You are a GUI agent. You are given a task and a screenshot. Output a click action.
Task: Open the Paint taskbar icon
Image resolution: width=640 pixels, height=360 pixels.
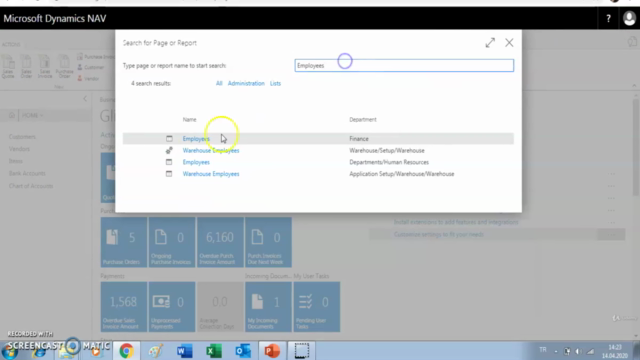point(156,351)
